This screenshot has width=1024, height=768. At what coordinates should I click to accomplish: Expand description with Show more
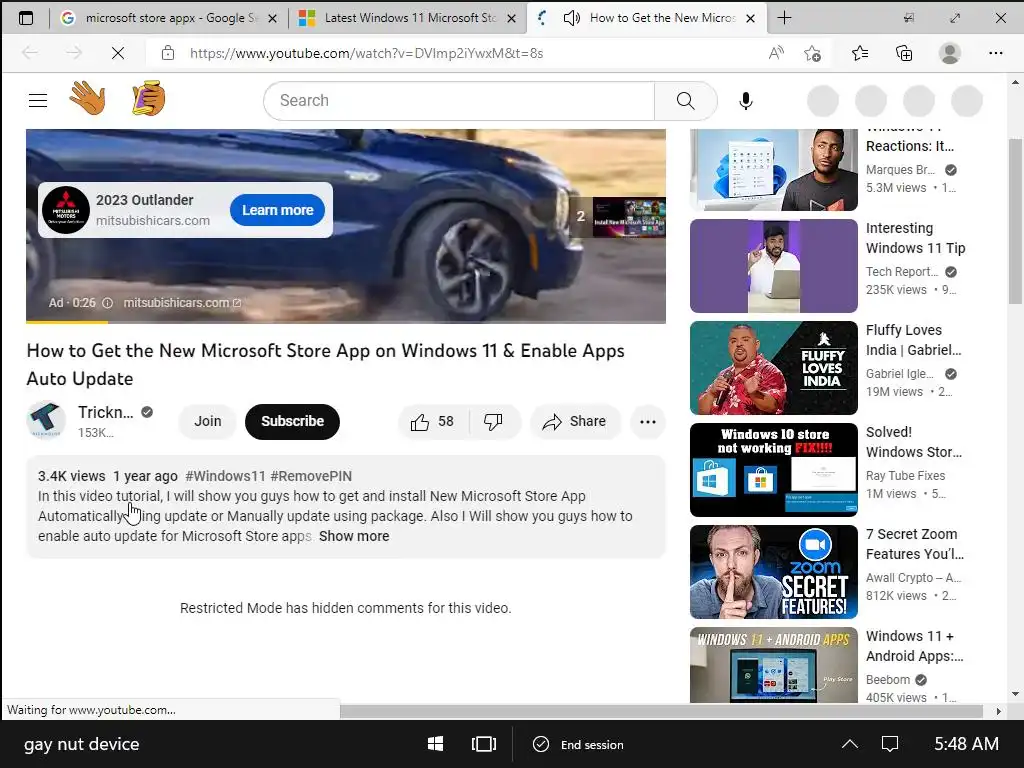pos(354,536)
